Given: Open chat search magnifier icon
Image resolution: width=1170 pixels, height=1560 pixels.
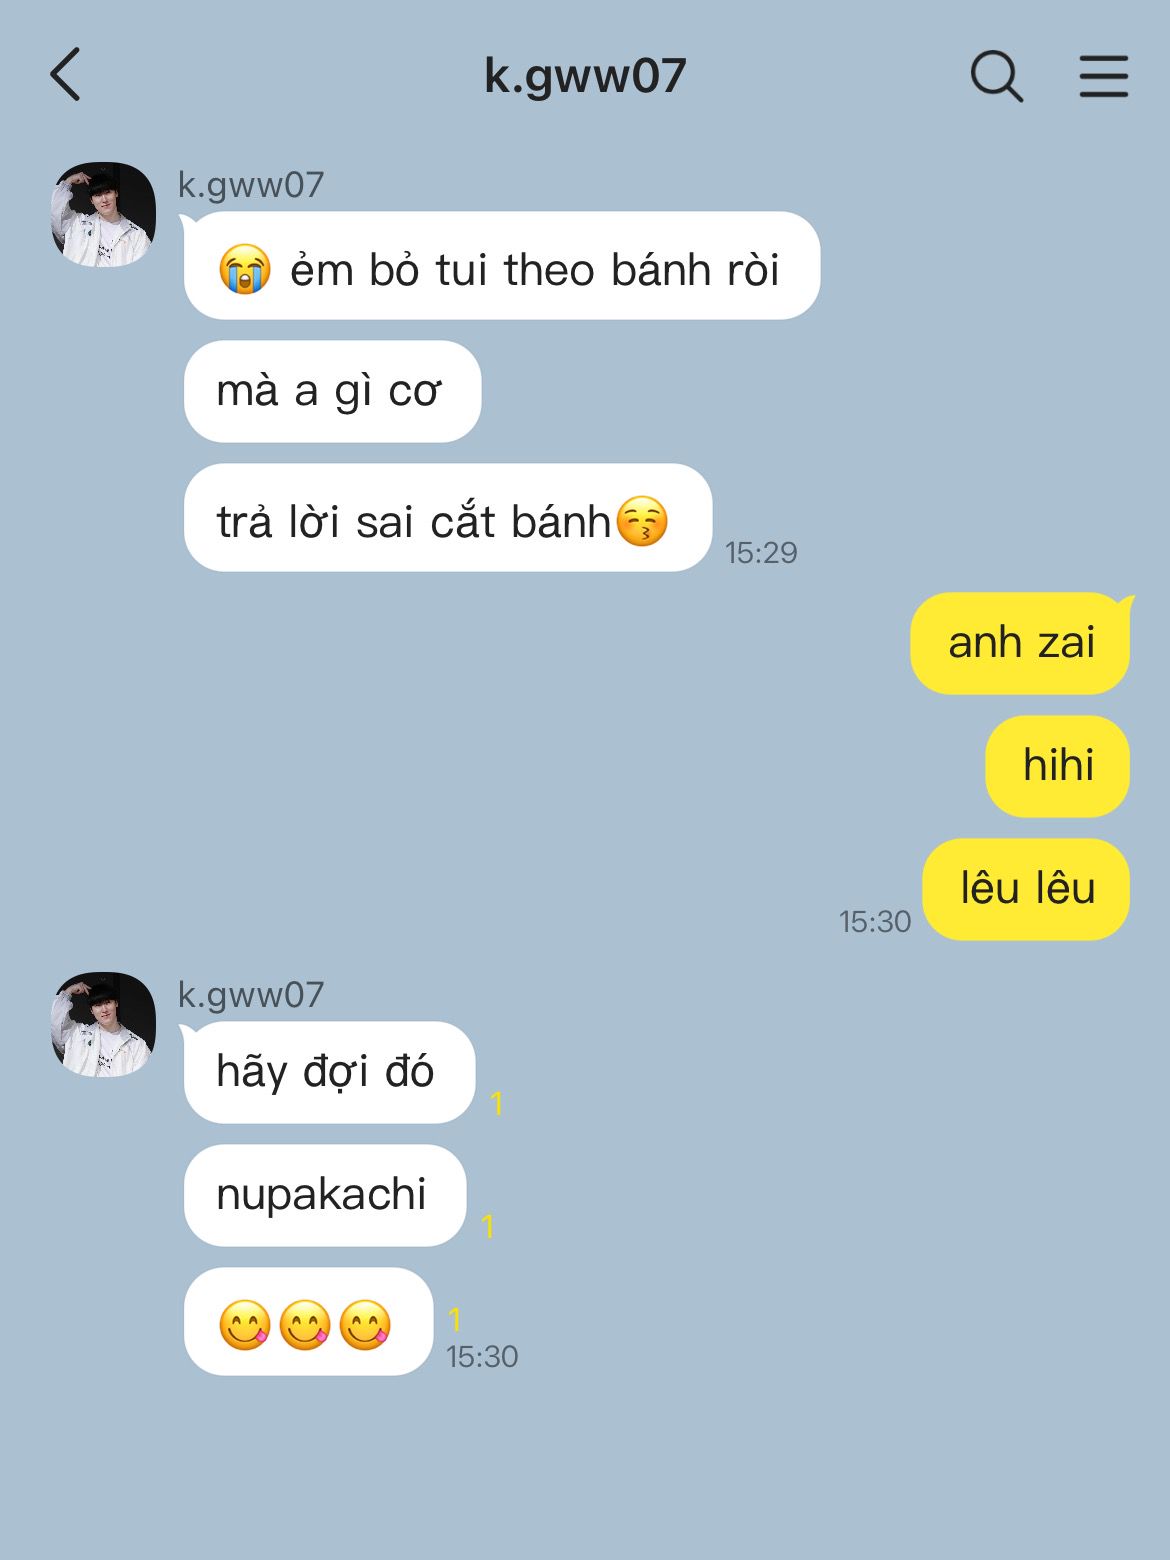Looking at the screenshot, I should tap(997, 76).
